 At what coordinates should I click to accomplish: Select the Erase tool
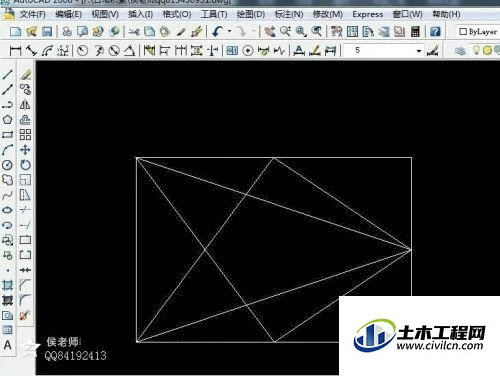coord(25,75)
